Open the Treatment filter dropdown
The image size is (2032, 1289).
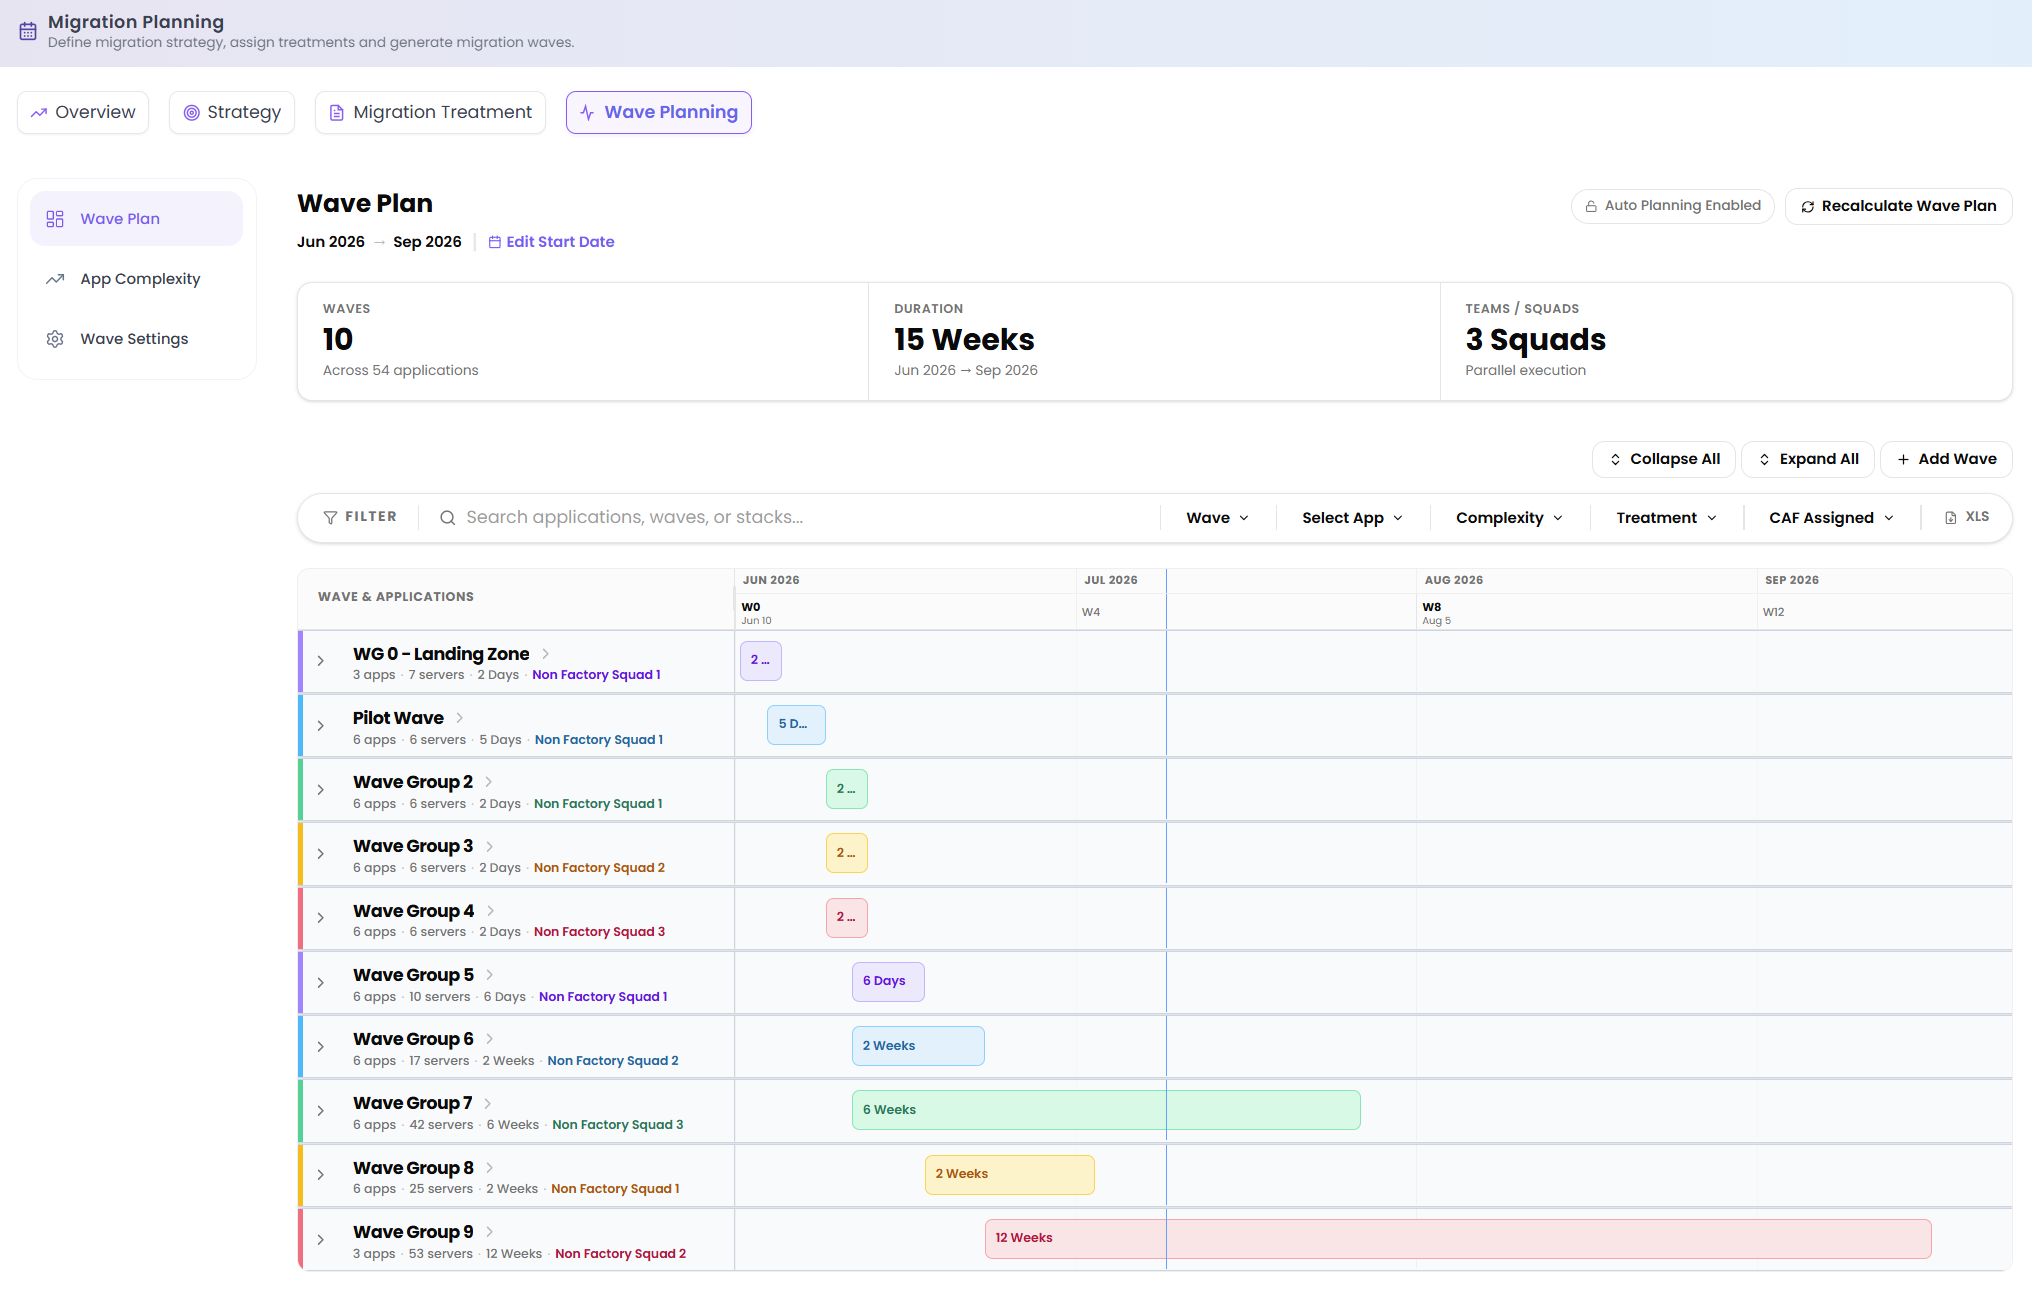pyautogui.click(x=1666, y=518)
